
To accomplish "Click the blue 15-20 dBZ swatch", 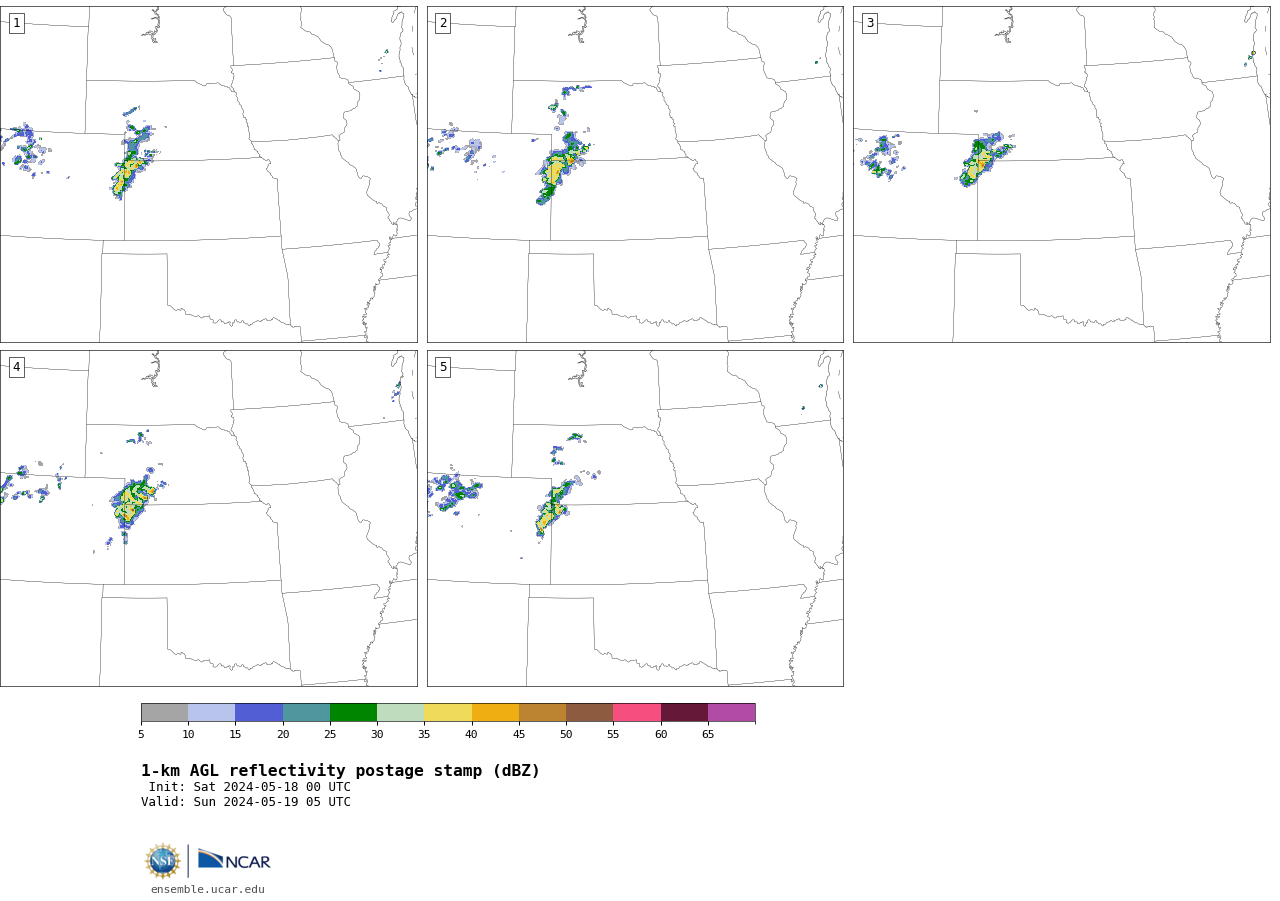I will pyautogui.click(x=259, y=712).
